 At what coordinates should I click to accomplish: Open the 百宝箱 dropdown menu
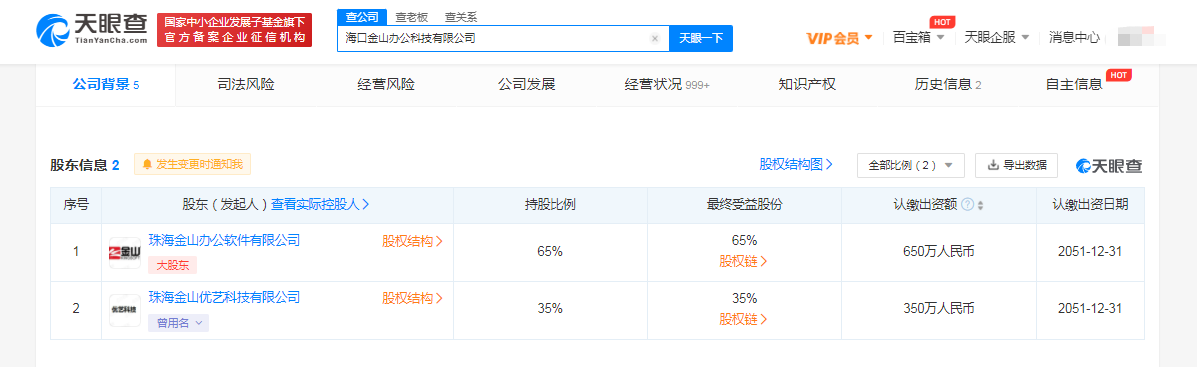click(918, 37)
